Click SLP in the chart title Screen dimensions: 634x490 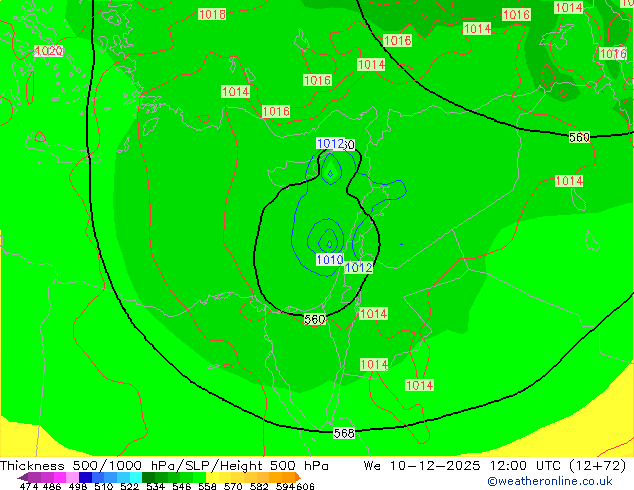[x=197, y=466]
